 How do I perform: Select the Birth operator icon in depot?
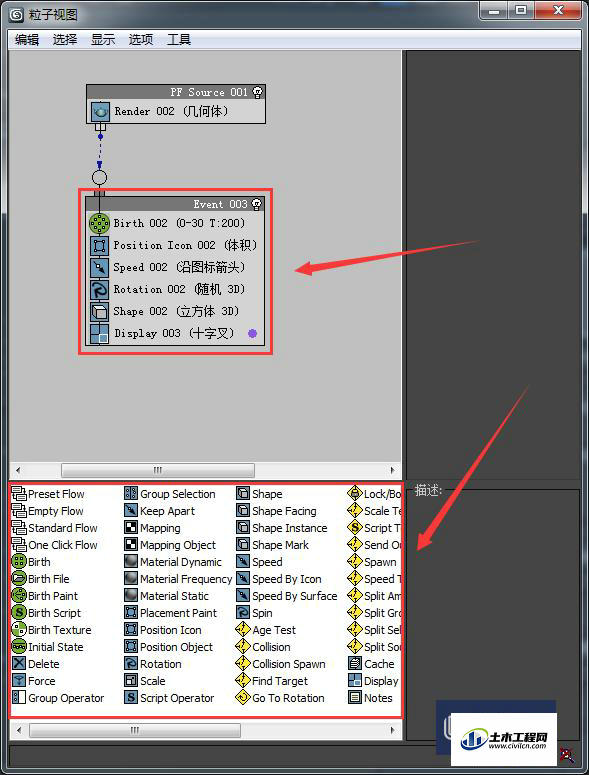point(19,562)
